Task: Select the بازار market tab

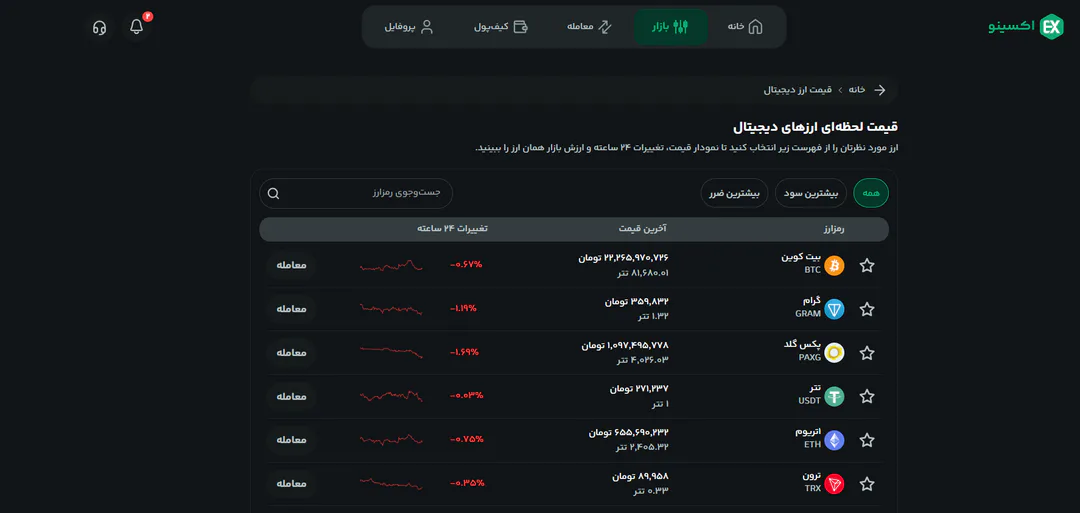Action: pos(670,27)
